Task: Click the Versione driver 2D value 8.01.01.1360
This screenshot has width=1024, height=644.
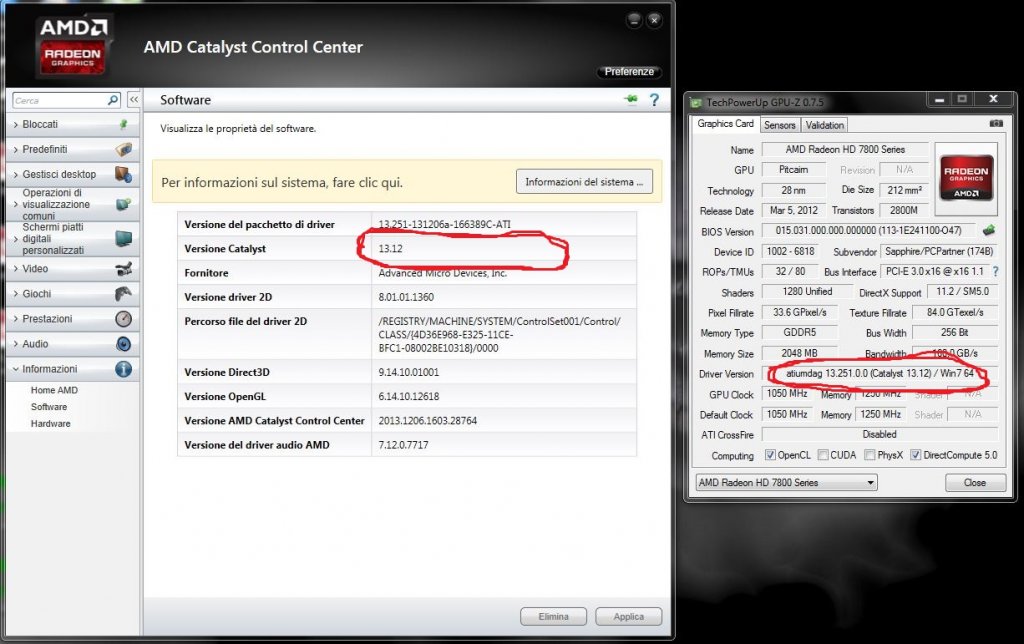Action: click(406, 297)
